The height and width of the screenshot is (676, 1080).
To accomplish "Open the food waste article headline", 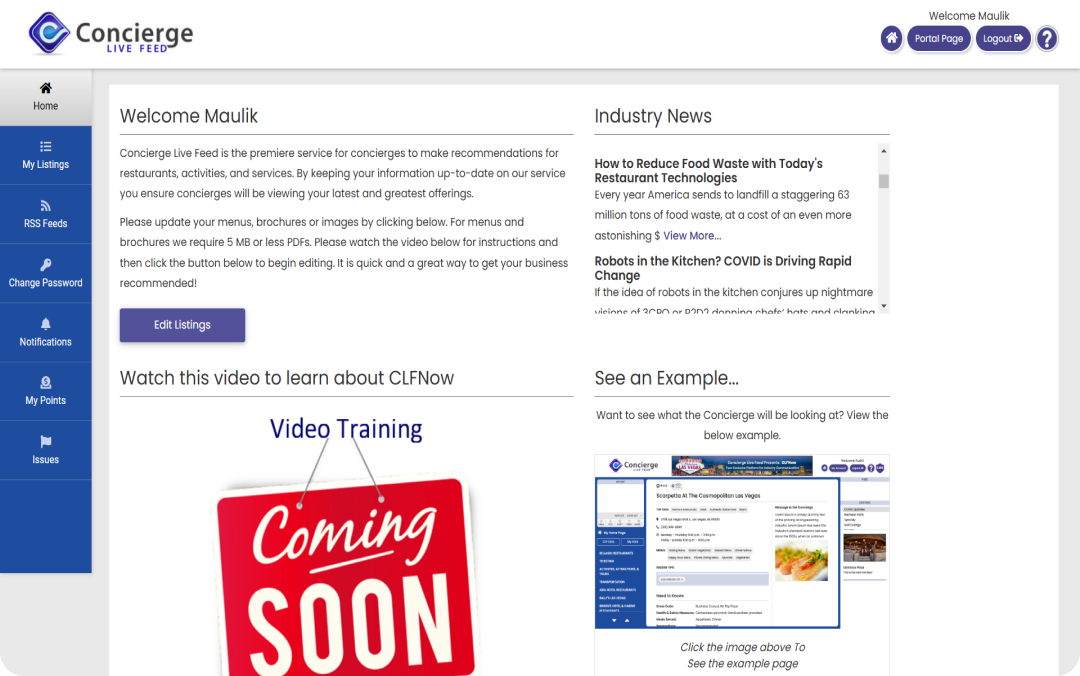I will click(x=709, y=171).
